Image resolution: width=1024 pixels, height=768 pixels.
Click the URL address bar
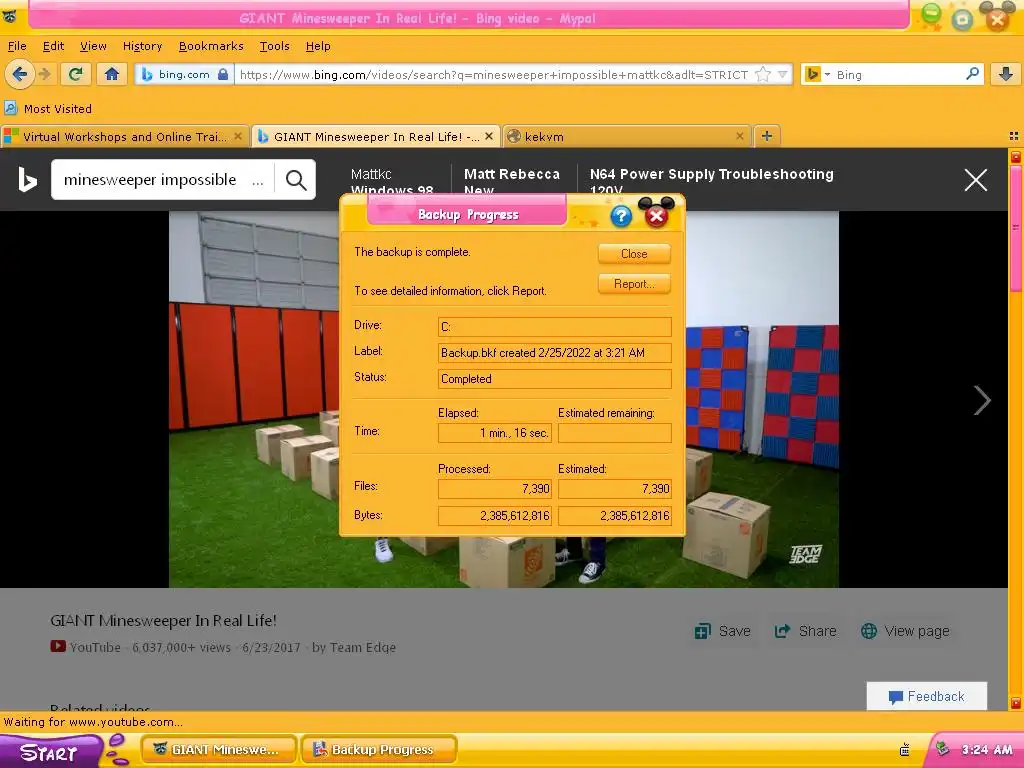tap(493, 74)
